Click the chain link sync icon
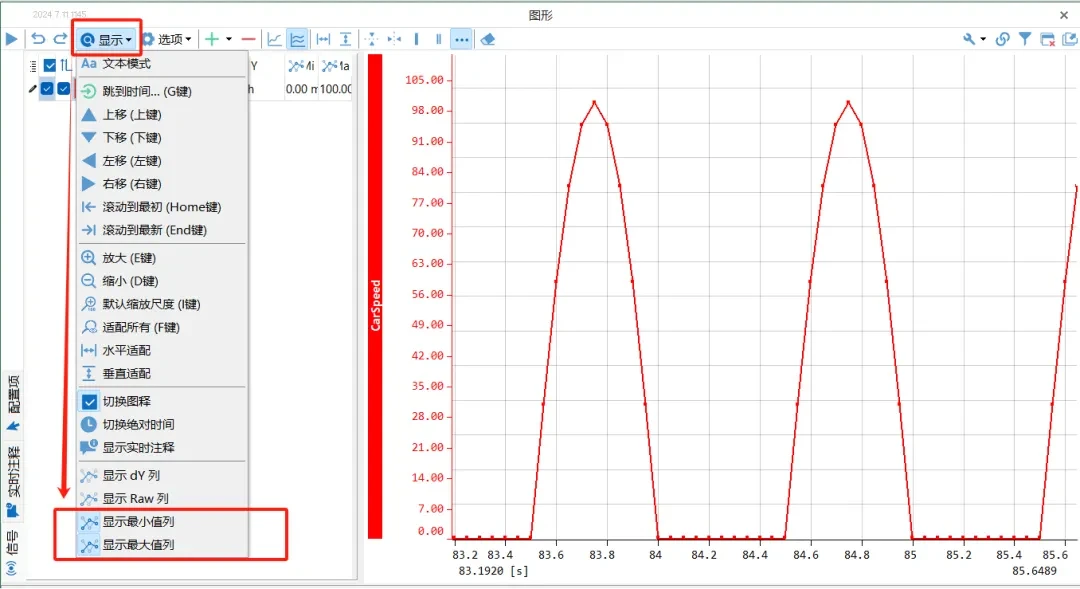1080x589 pixels. click(1003, 39)
